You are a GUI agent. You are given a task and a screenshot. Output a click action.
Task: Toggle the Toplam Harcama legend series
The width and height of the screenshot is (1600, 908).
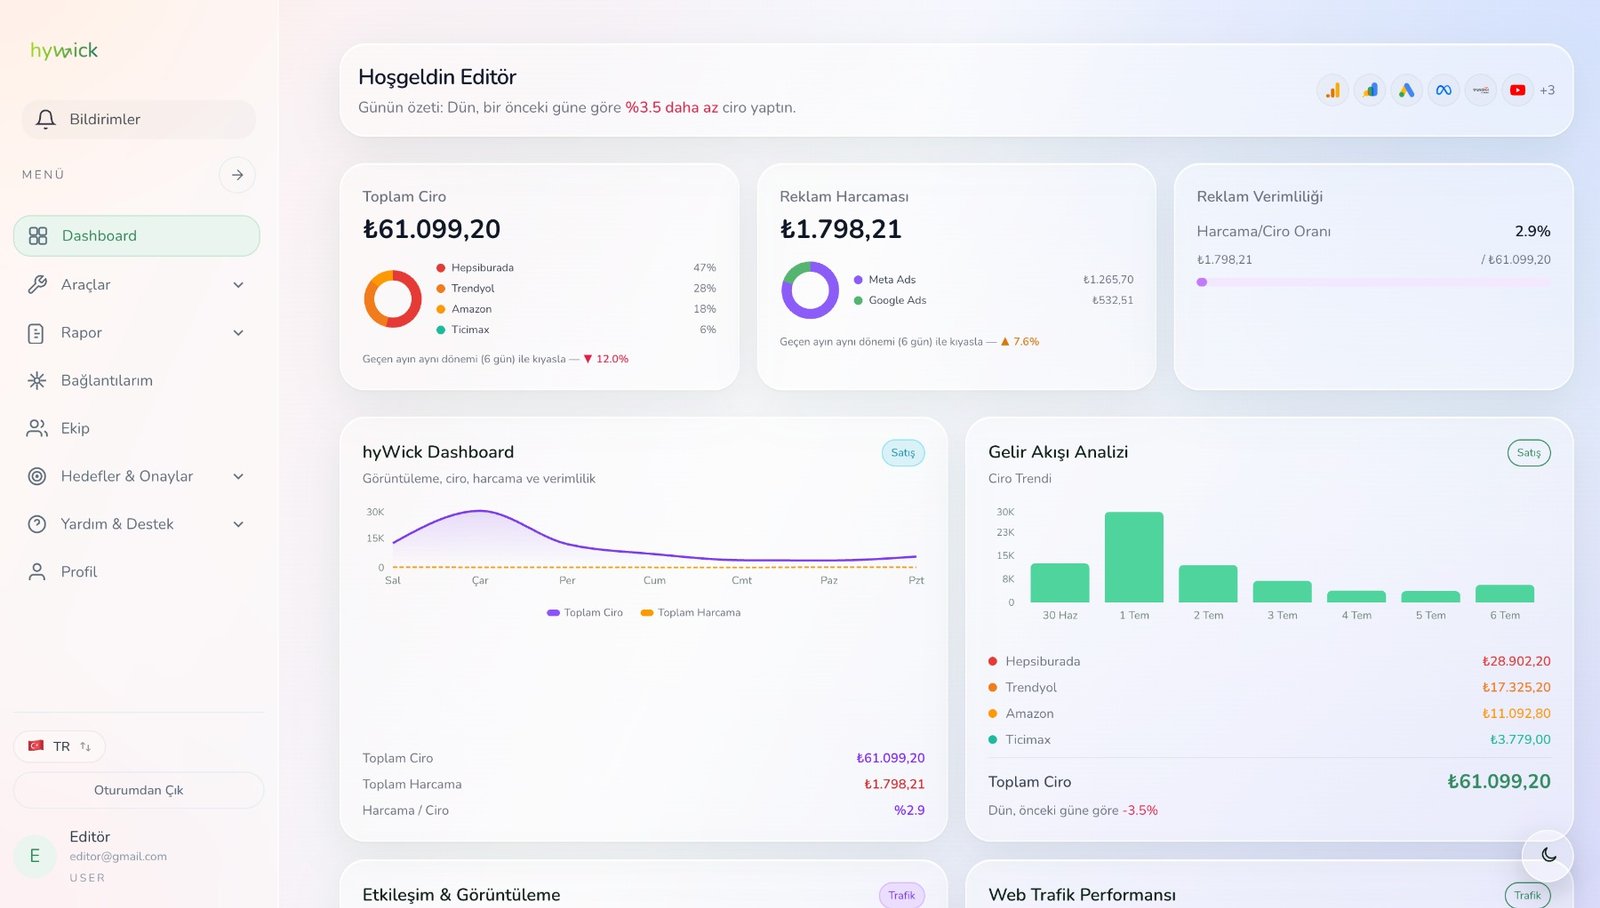coord(691,613)
